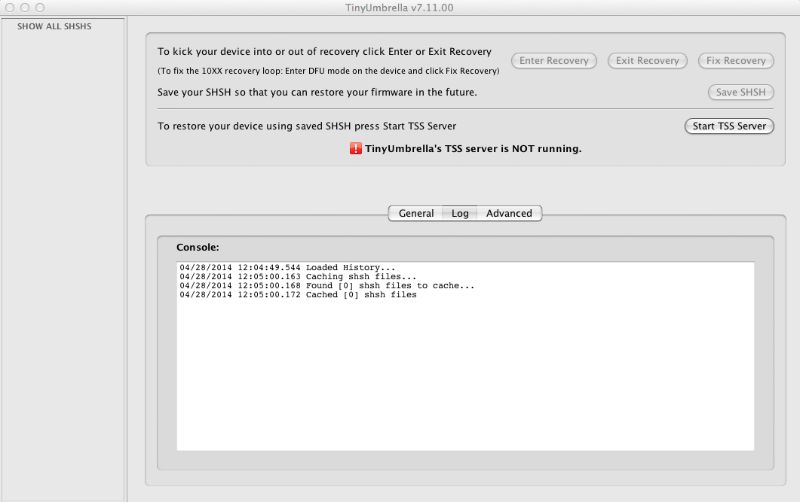
Task: Hit the Fix Recovery button
Action: tap(736, 61)
